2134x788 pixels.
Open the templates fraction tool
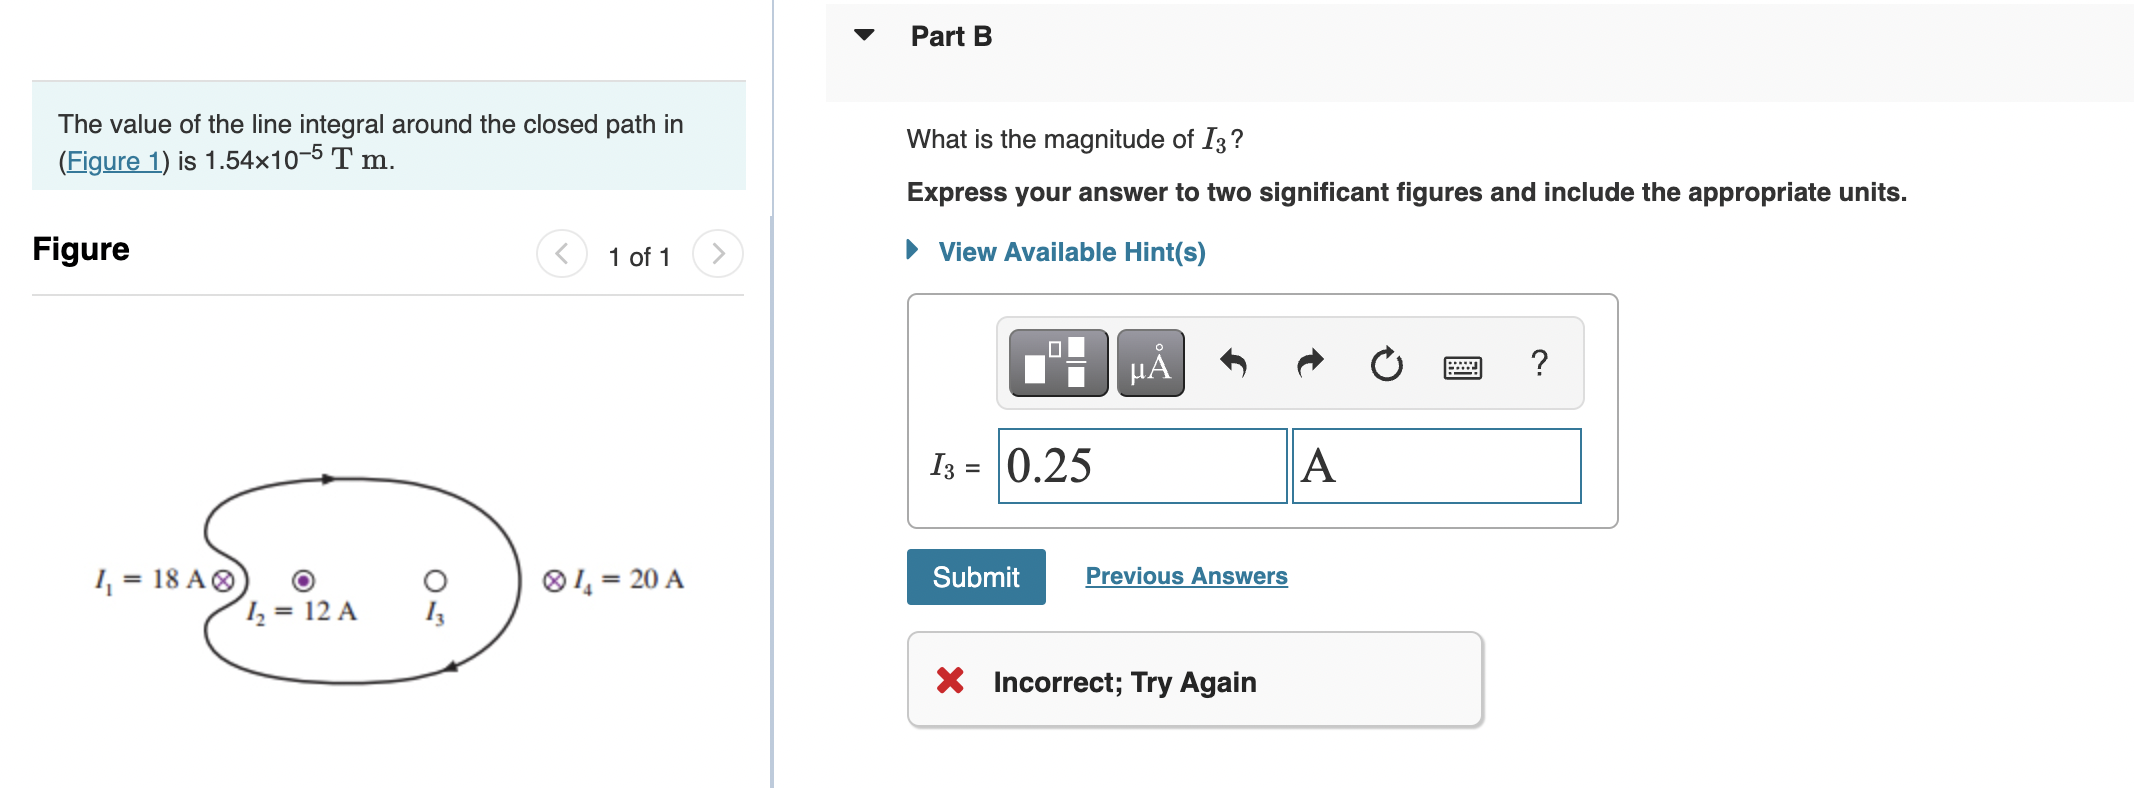click(1058, 363)
